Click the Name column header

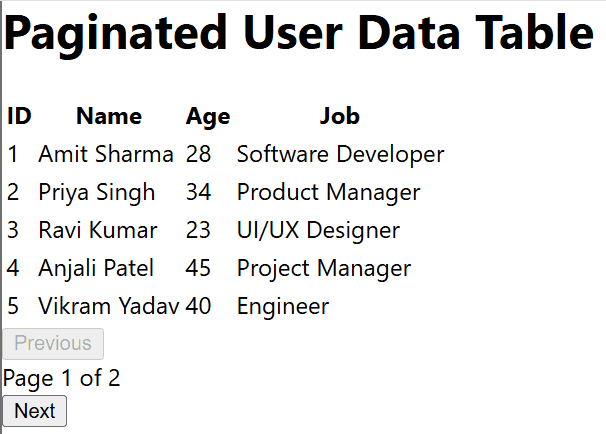(x=109, y=116)
